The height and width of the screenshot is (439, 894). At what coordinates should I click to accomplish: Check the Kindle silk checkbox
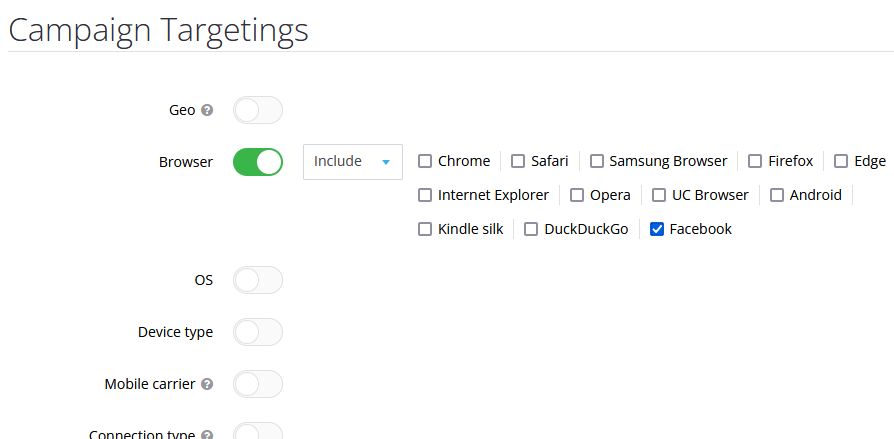click(x=425, y=229)
